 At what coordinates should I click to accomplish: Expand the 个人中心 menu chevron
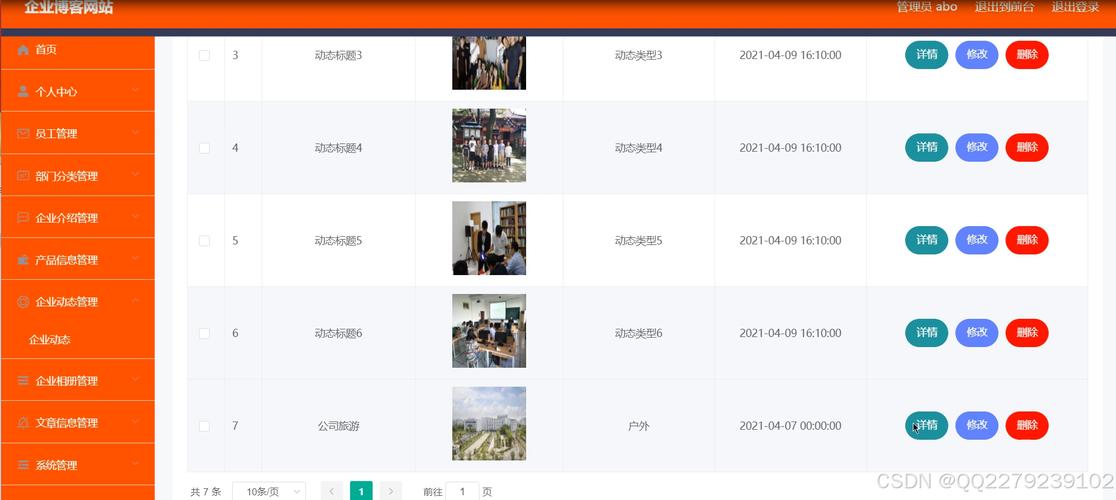[x=135, y=91]
